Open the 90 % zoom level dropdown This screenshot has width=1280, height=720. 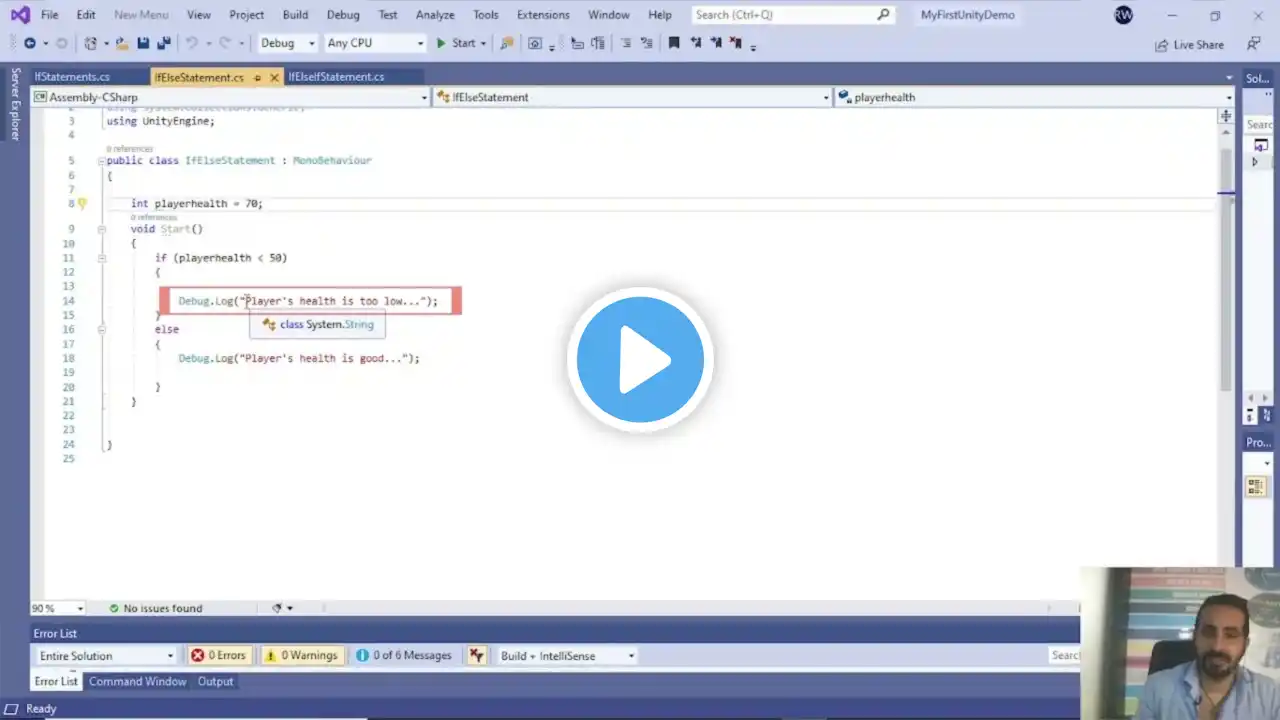(x=58, y=608)
